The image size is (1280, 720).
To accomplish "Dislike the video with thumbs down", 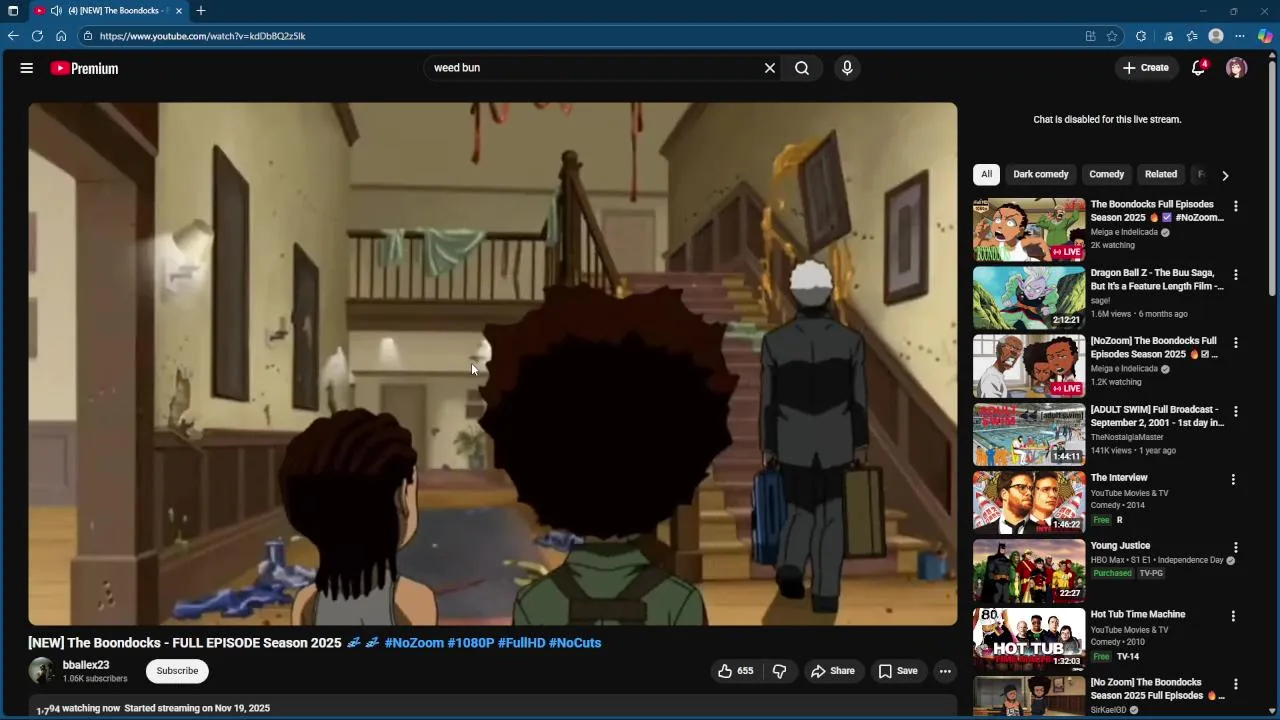I will 779,671.
